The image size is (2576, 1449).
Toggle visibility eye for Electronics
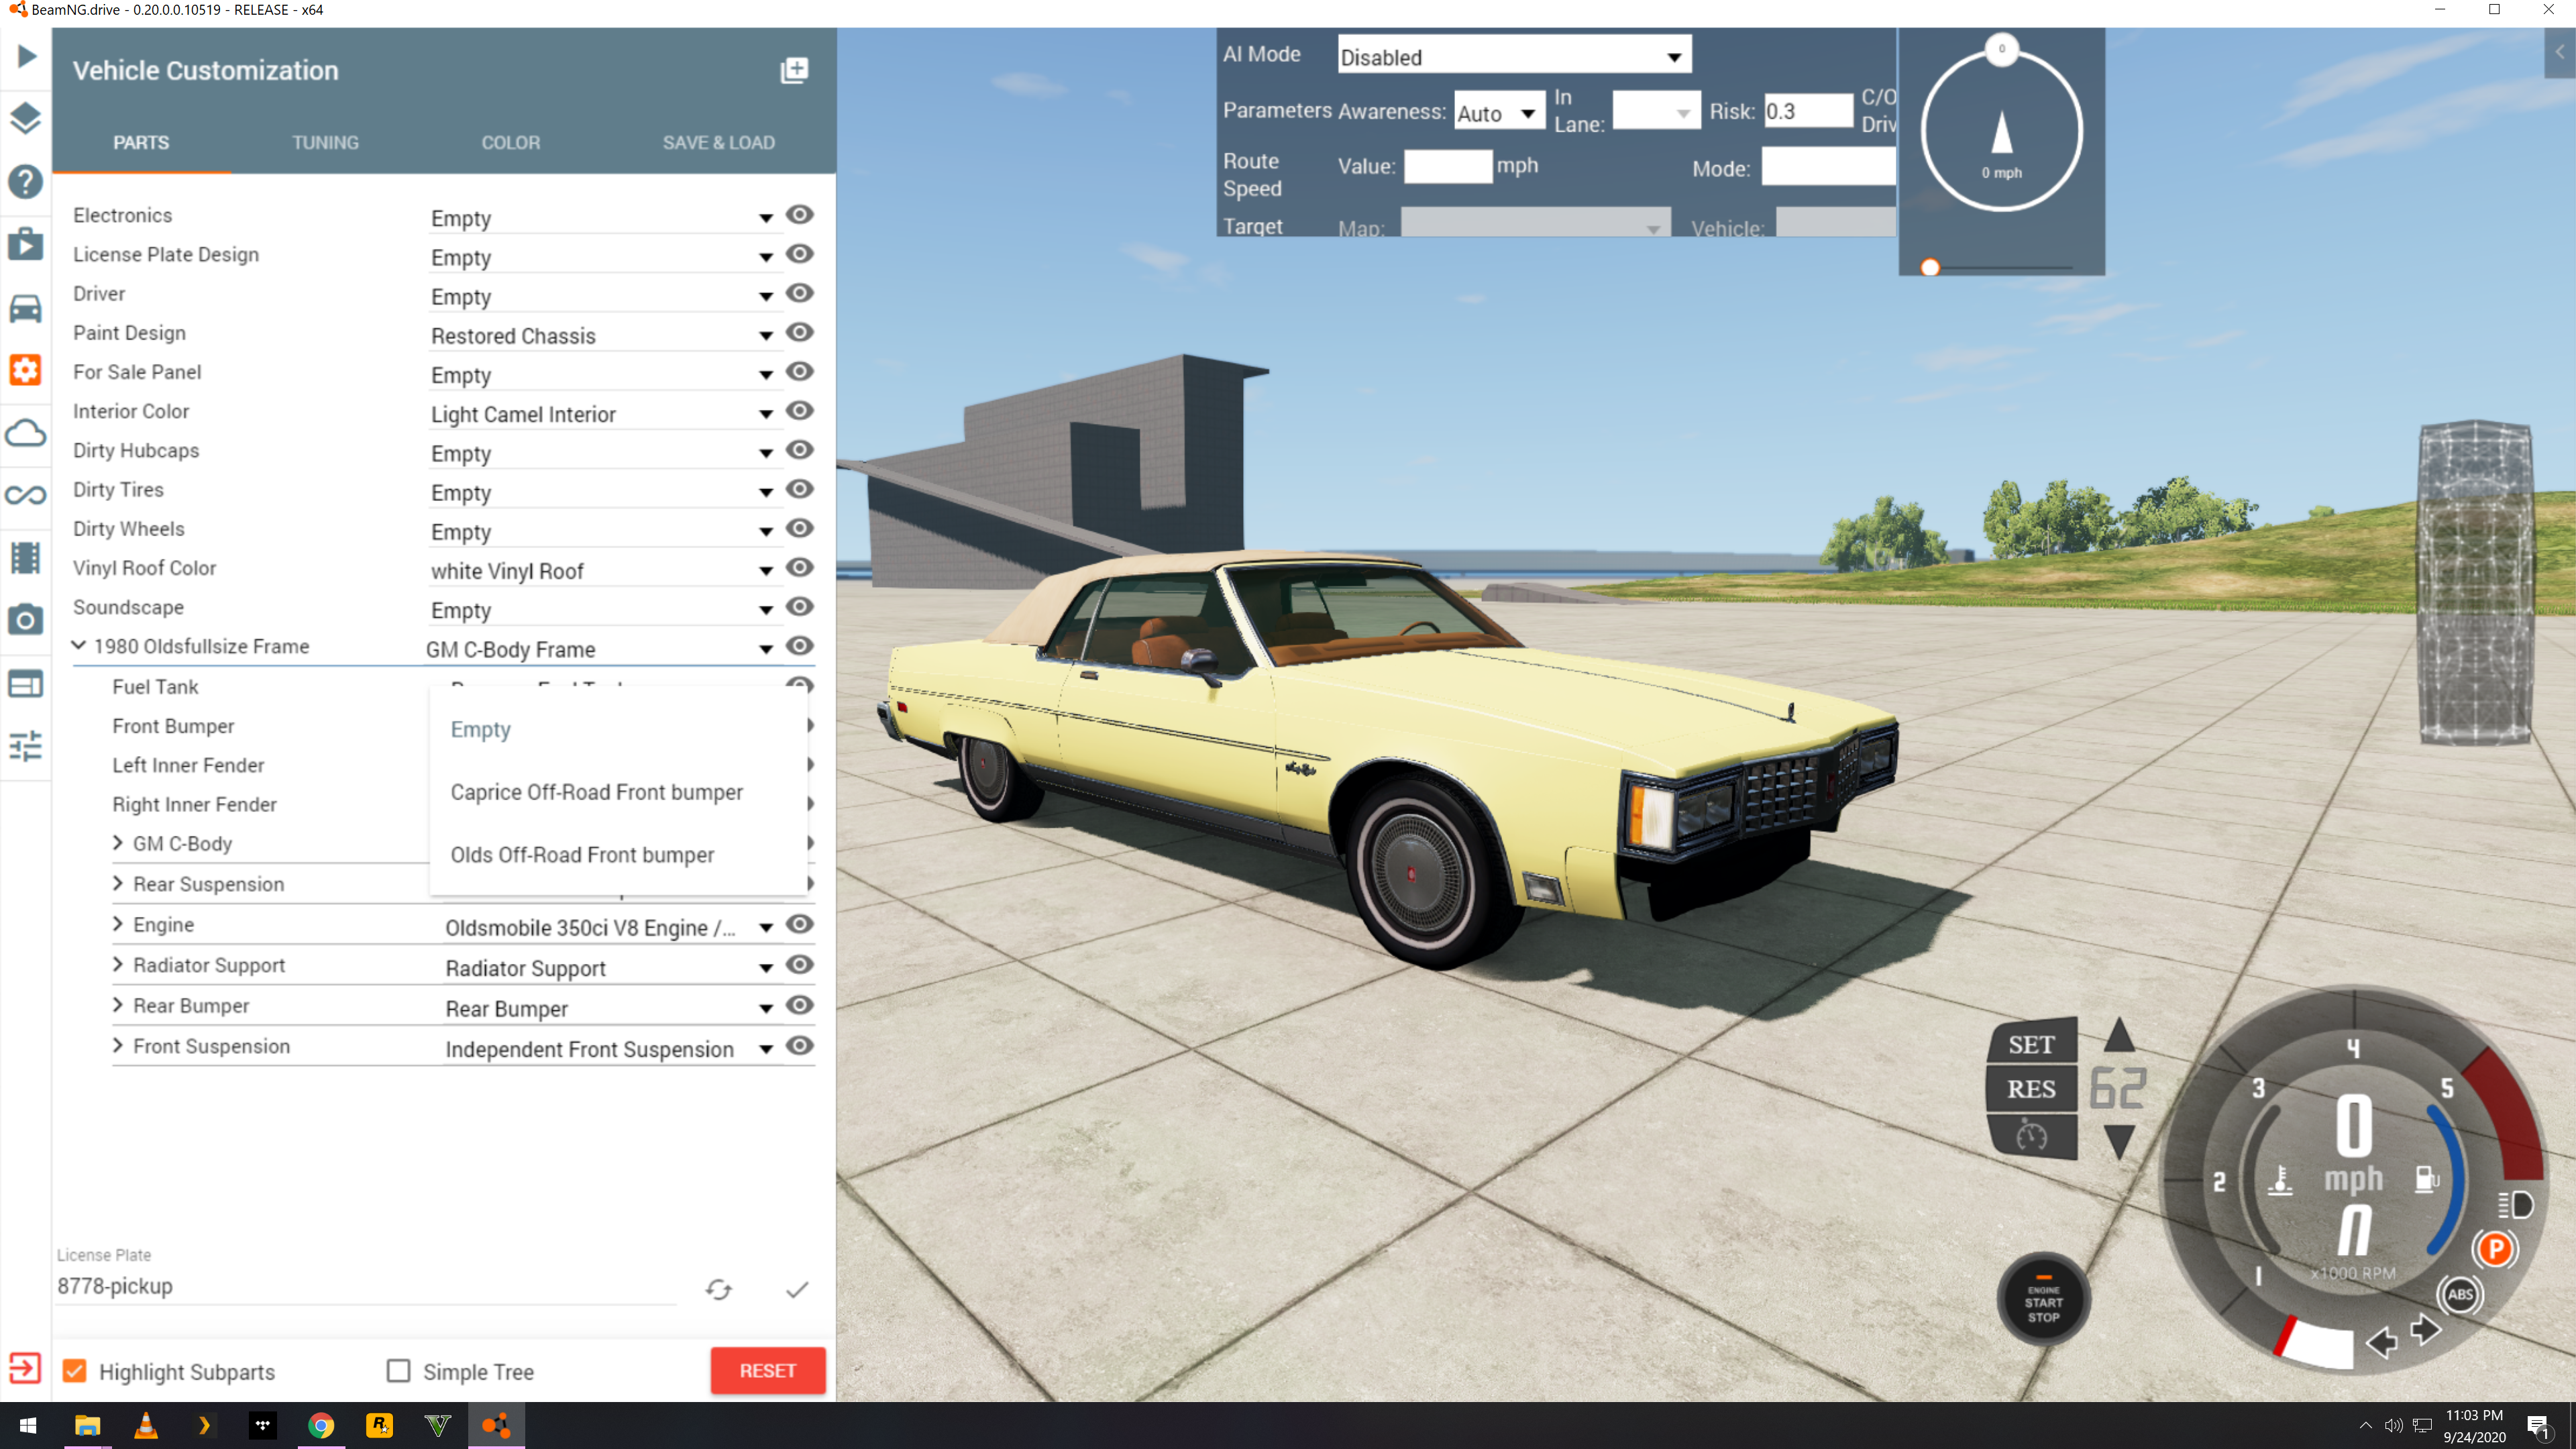tap(799, 215)
